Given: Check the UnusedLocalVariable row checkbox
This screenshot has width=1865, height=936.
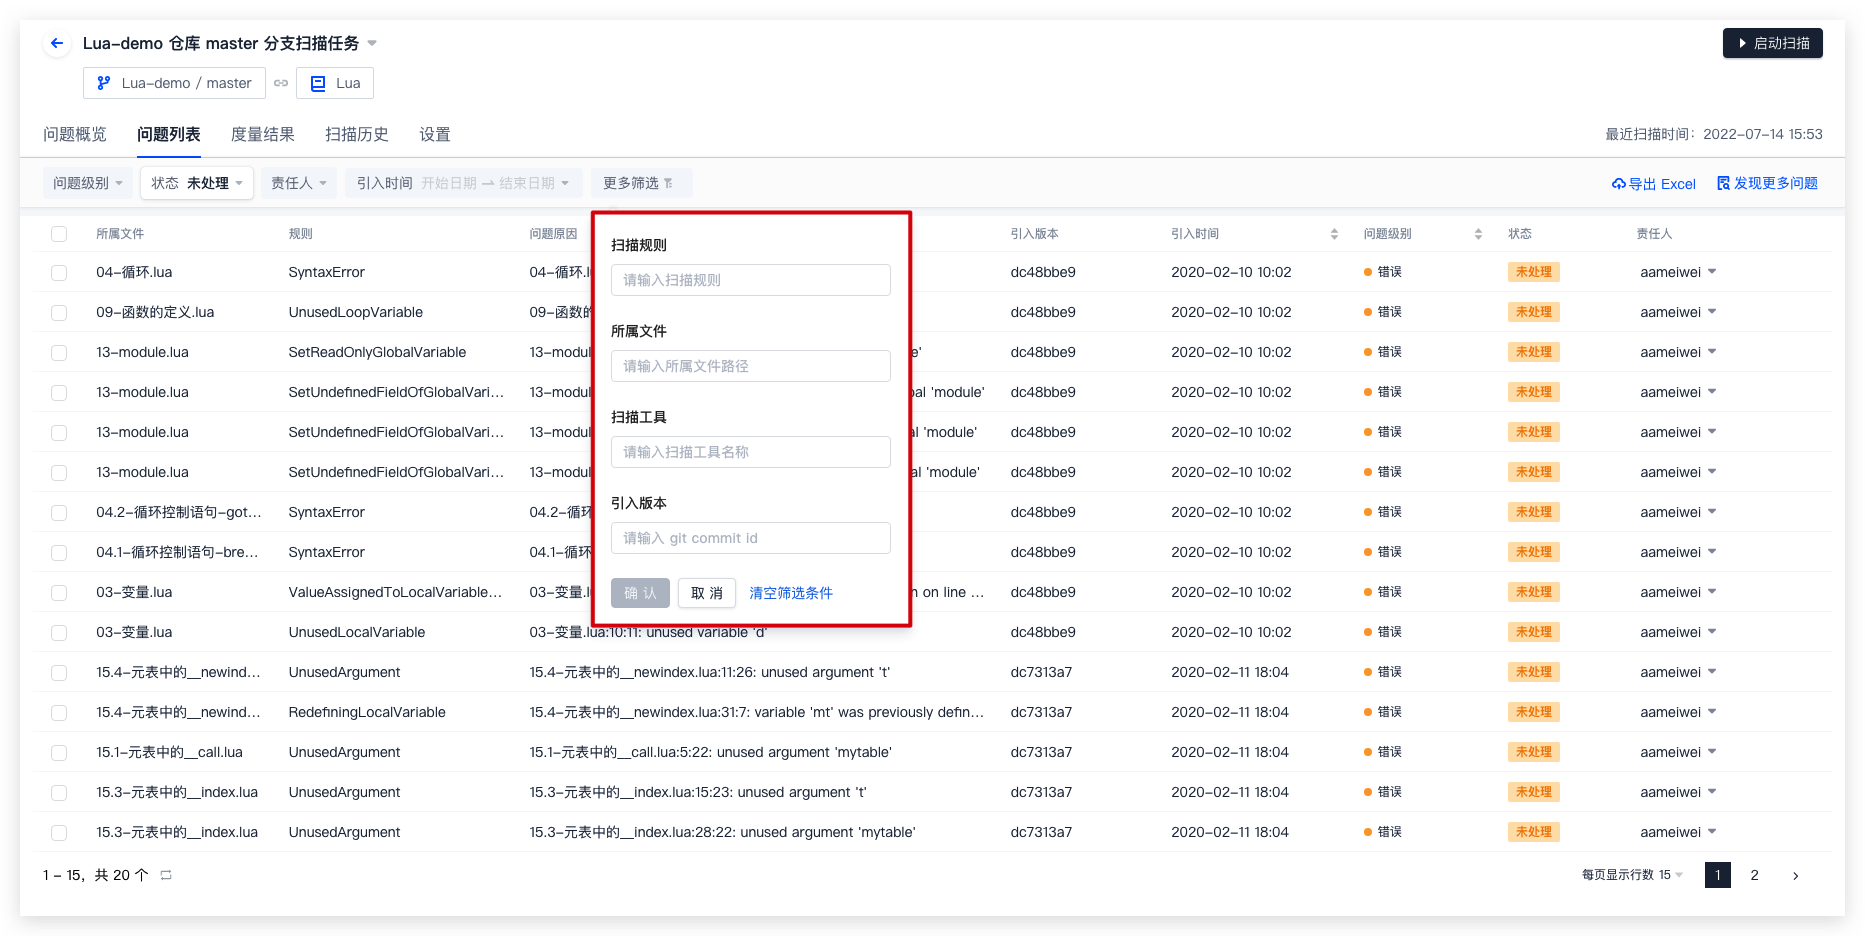Looking at the screenshot, I should click(59, 632).
